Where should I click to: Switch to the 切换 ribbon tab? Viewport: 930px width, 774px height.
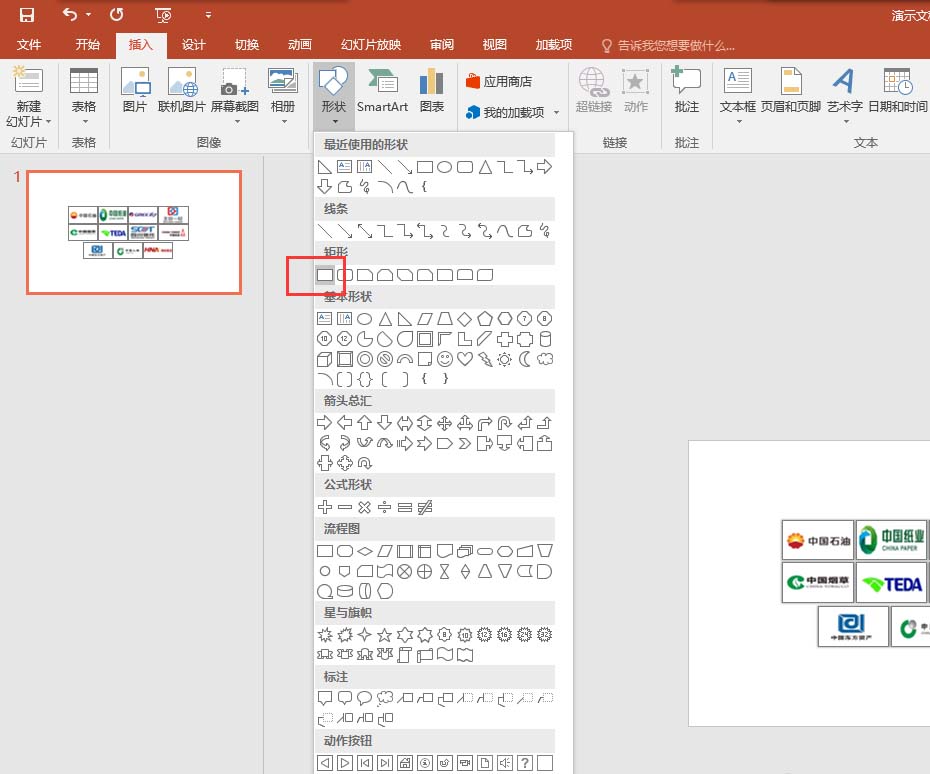coord(247,44)
